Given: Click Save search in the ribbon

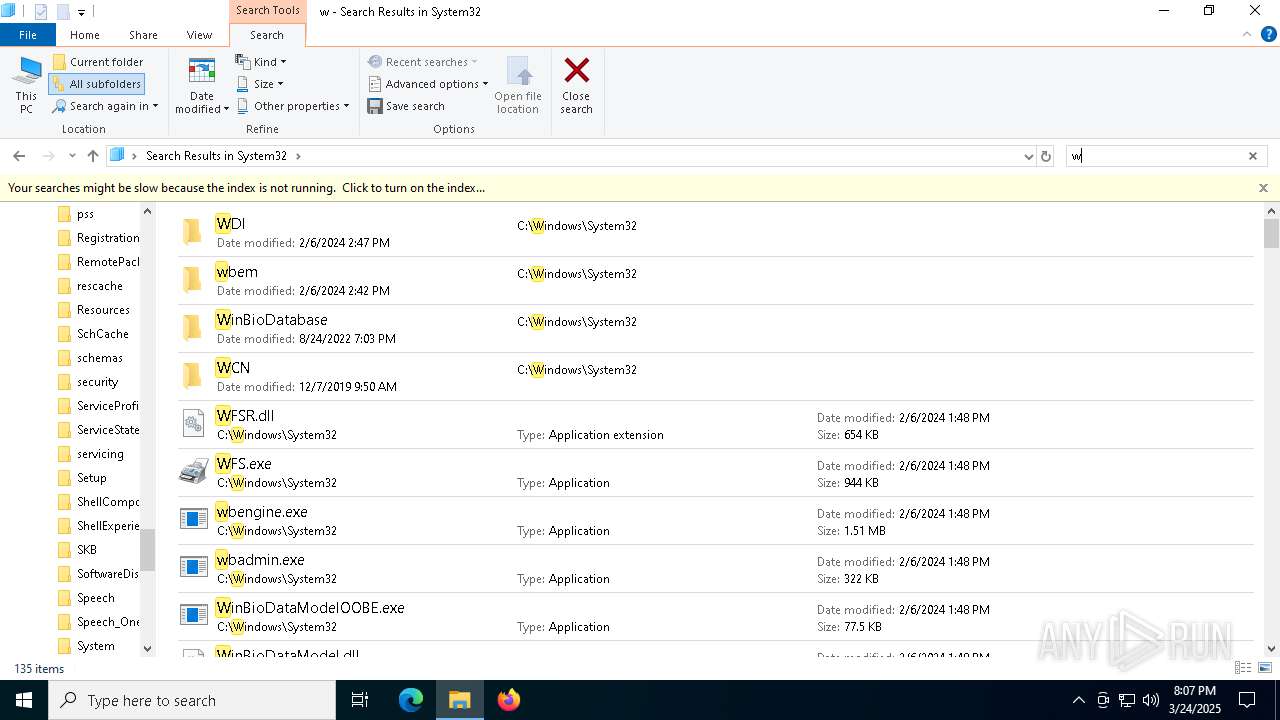Looking at the screenshot, I should [406, 106].
